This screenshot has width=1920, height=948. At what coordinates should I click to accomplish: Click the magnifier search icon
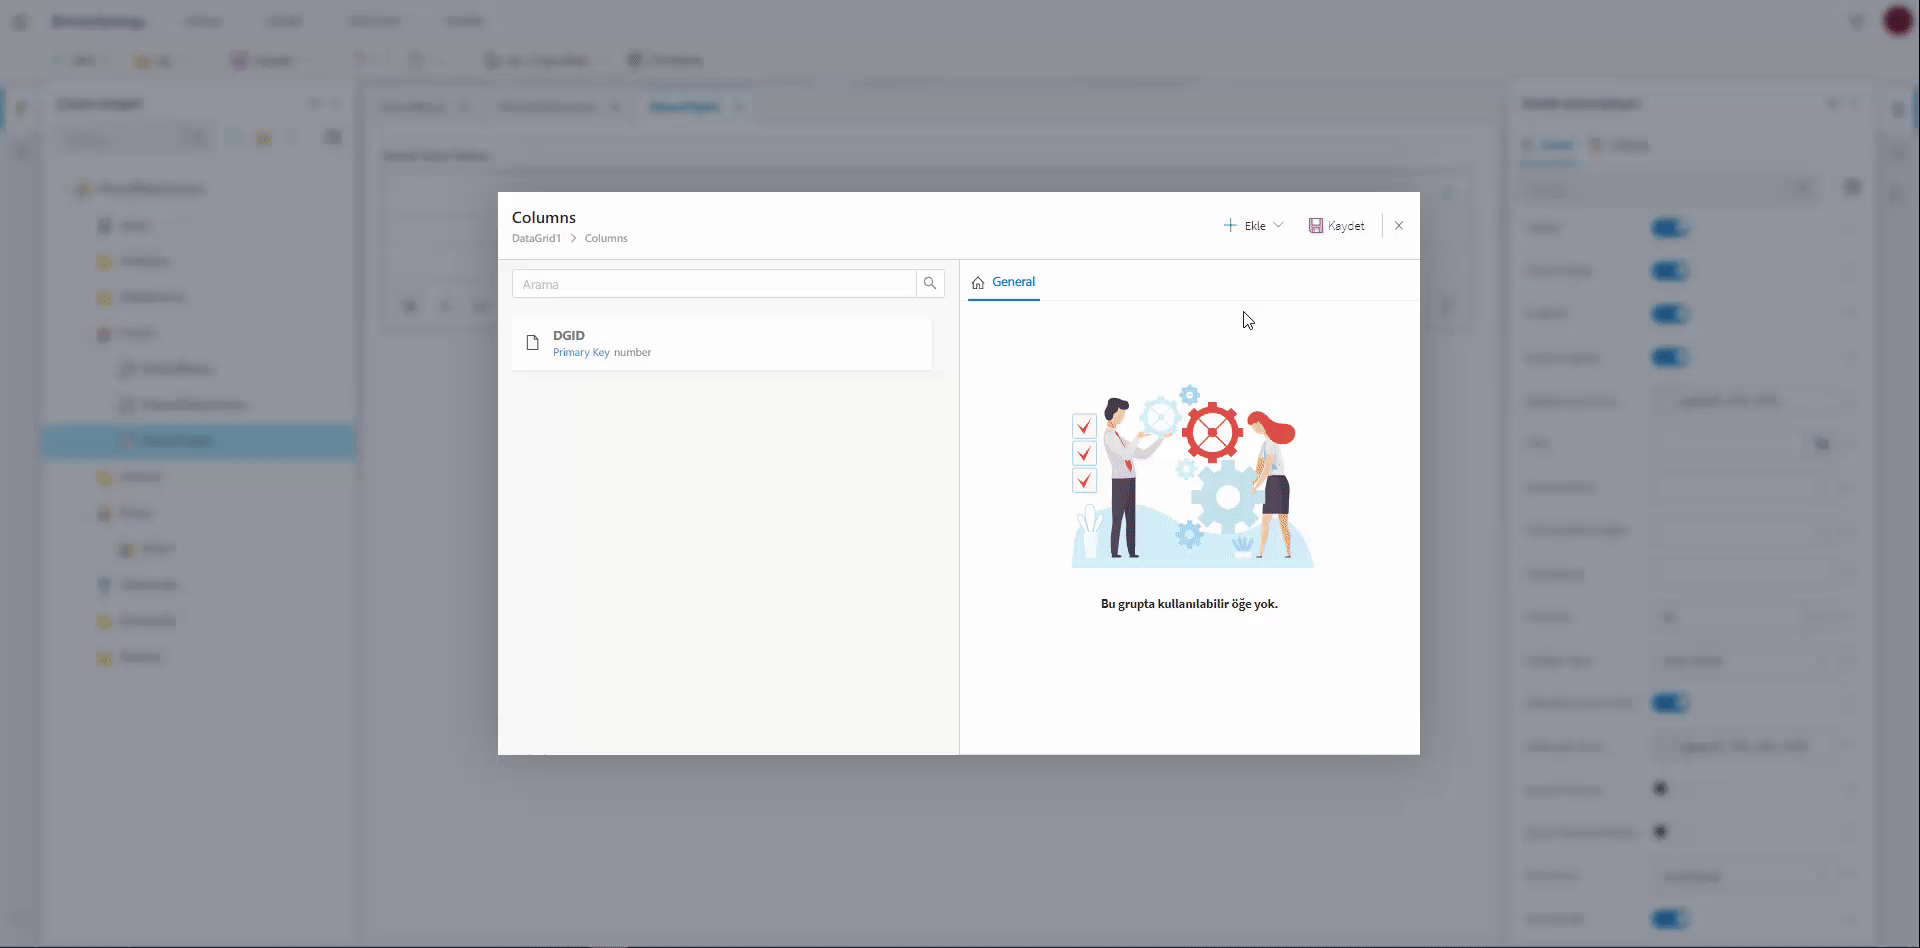click(x=930, y=284)
